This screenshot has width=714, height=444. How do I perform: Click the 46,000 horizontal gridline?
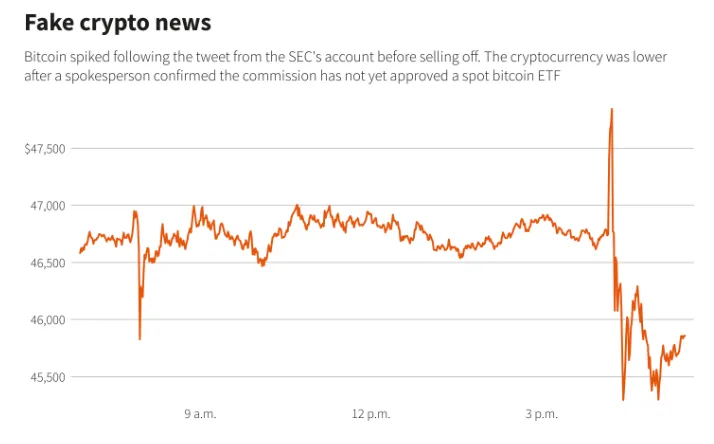click(382, 320)
